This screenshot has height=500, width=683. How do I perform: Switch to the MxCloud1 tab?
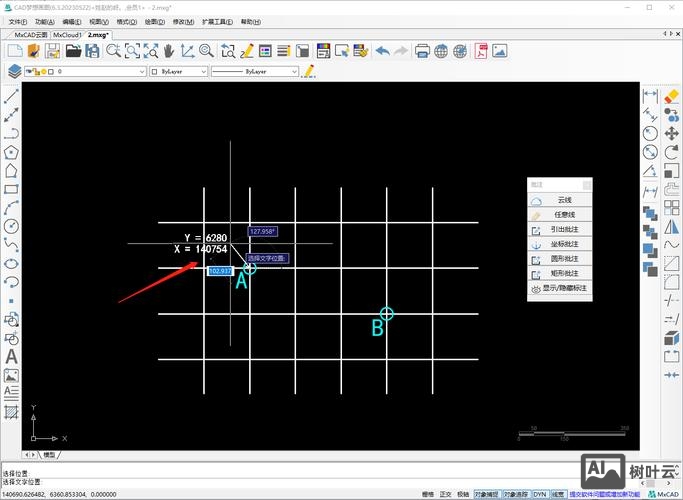tap(68, 34)
